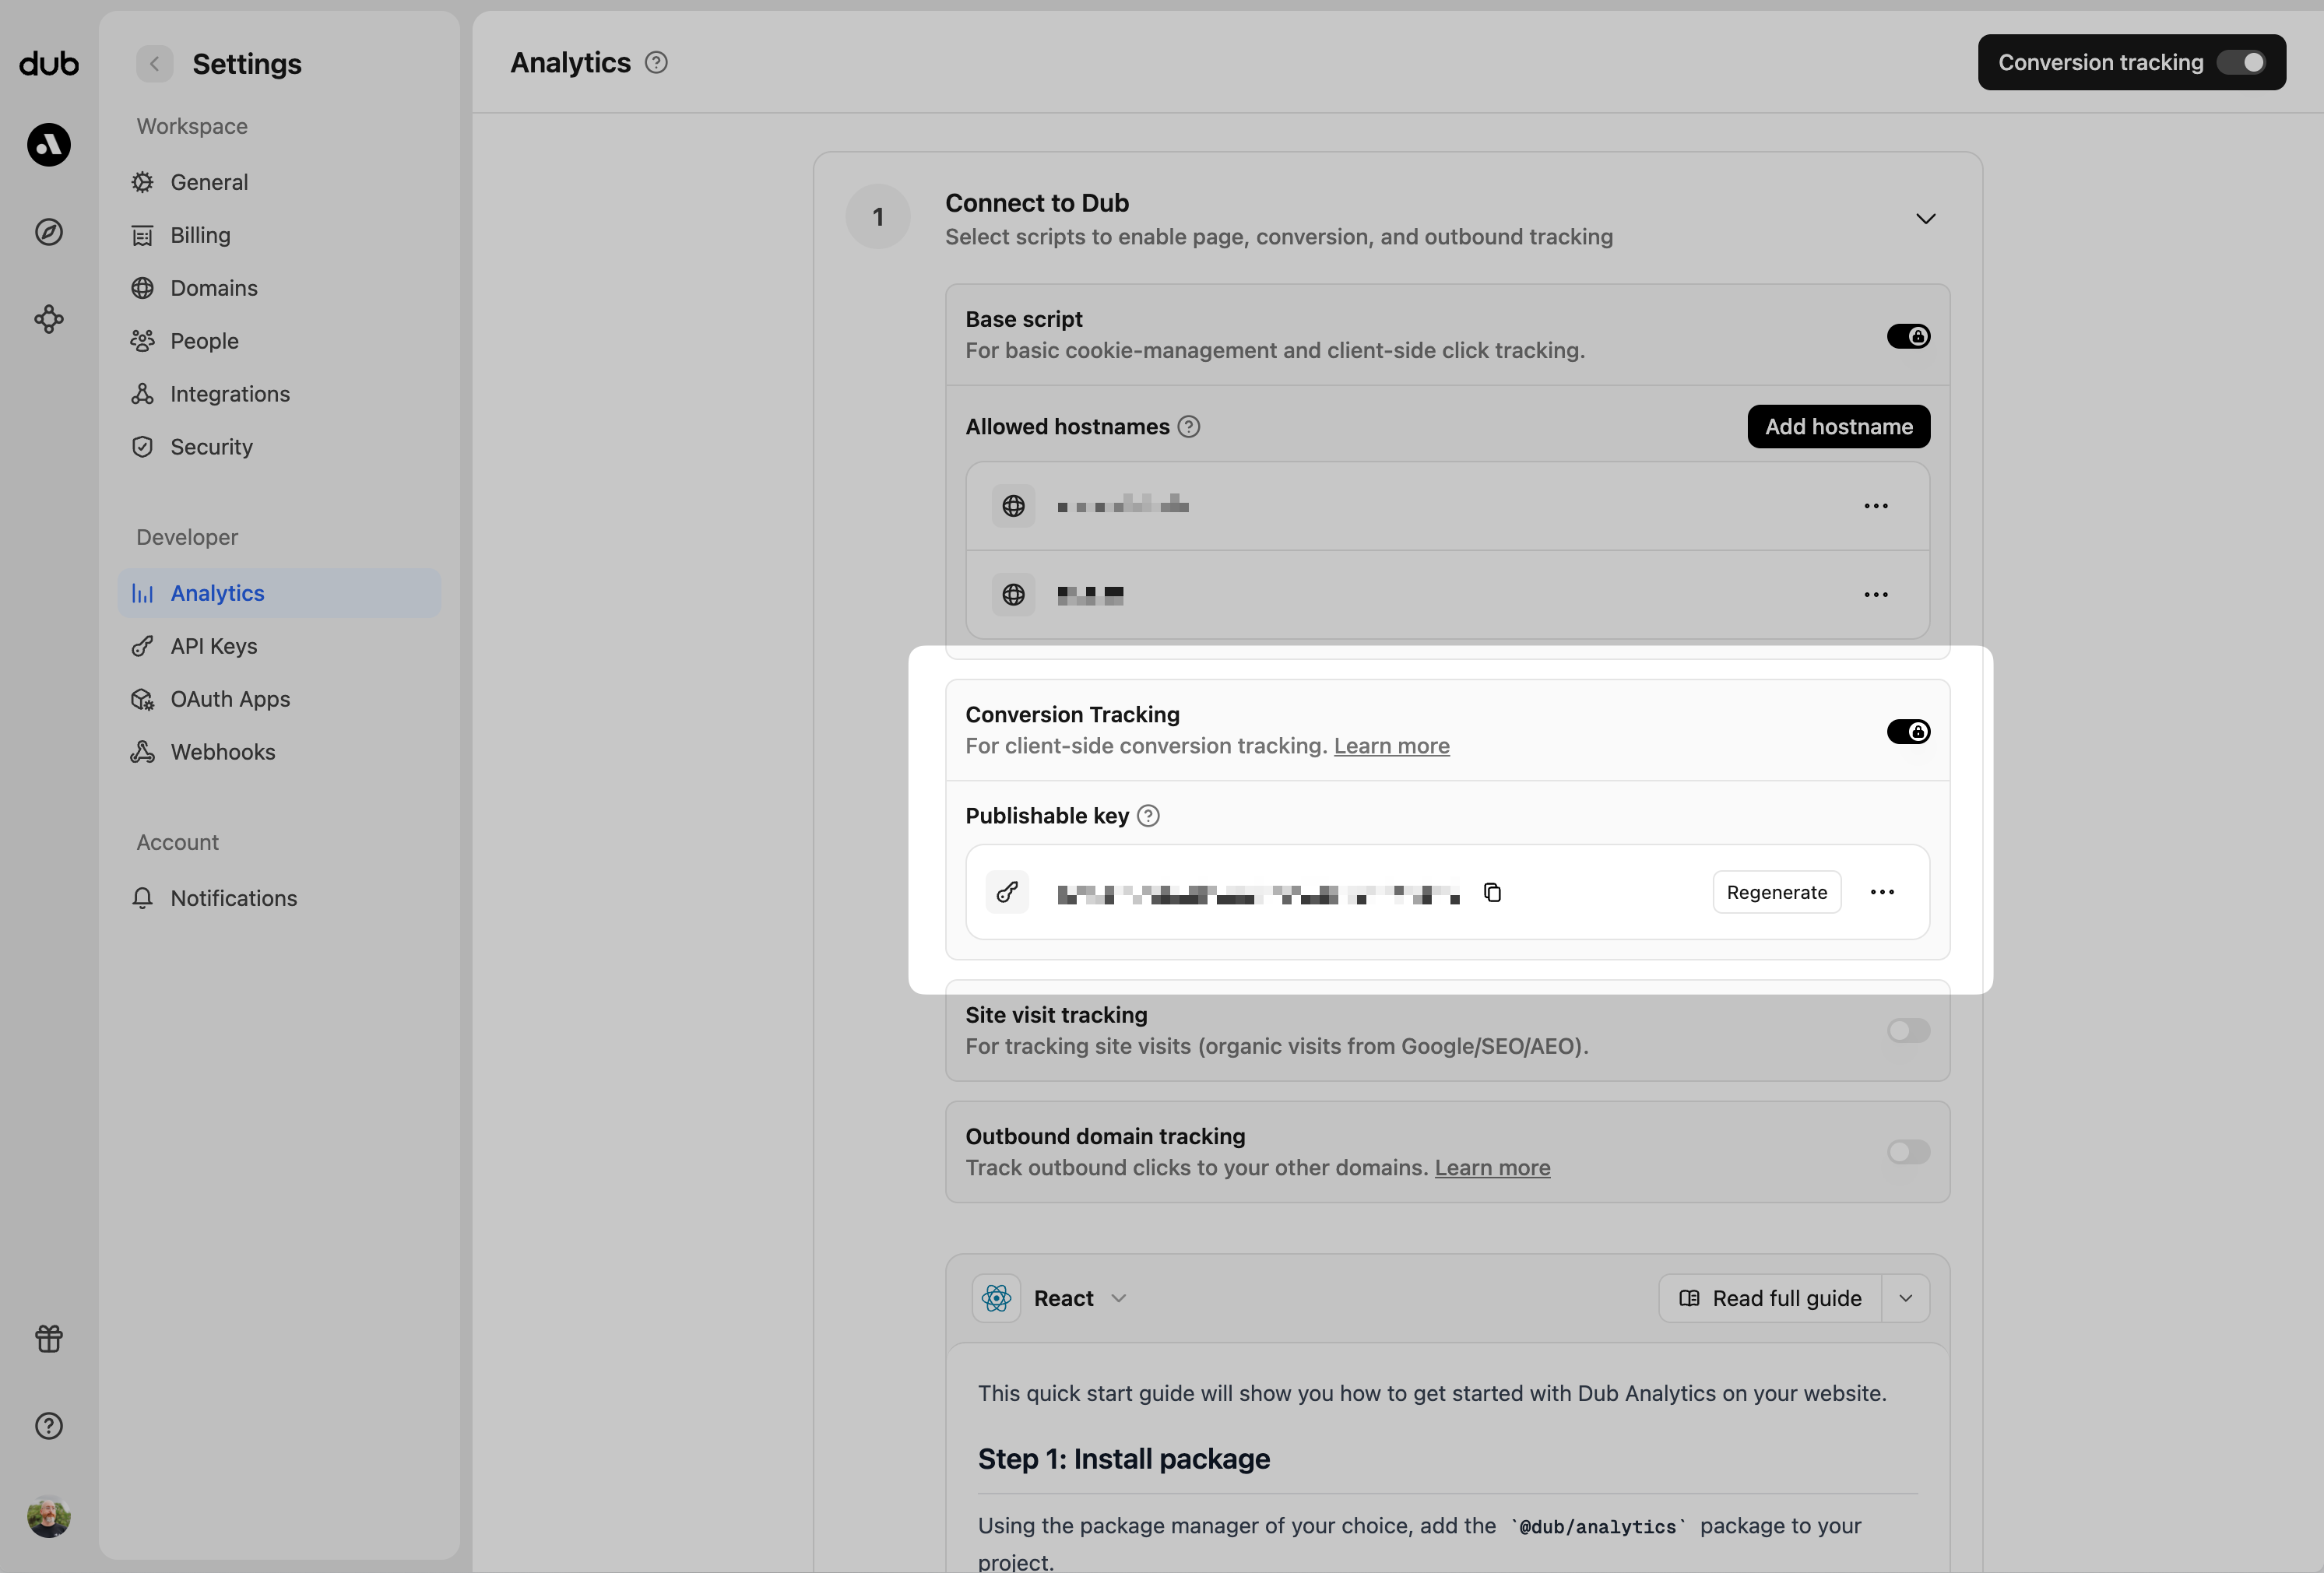
Task: Regenerate the publishable key
Action: point(1776,892)
